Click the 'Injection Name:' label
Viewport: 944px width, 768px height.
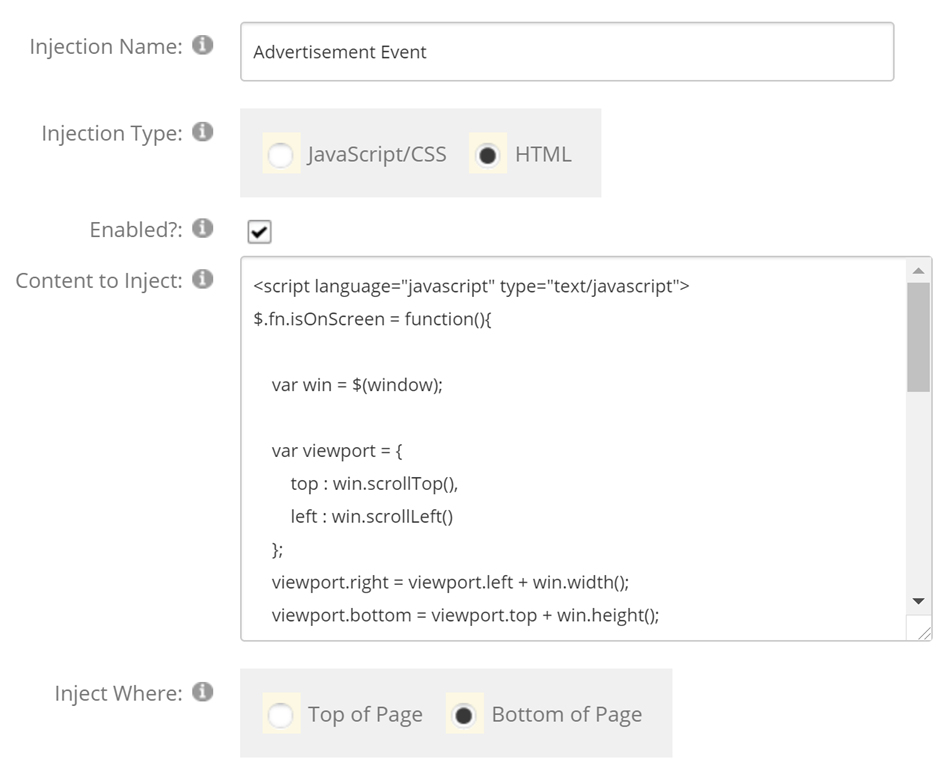(x=106, y=46)
